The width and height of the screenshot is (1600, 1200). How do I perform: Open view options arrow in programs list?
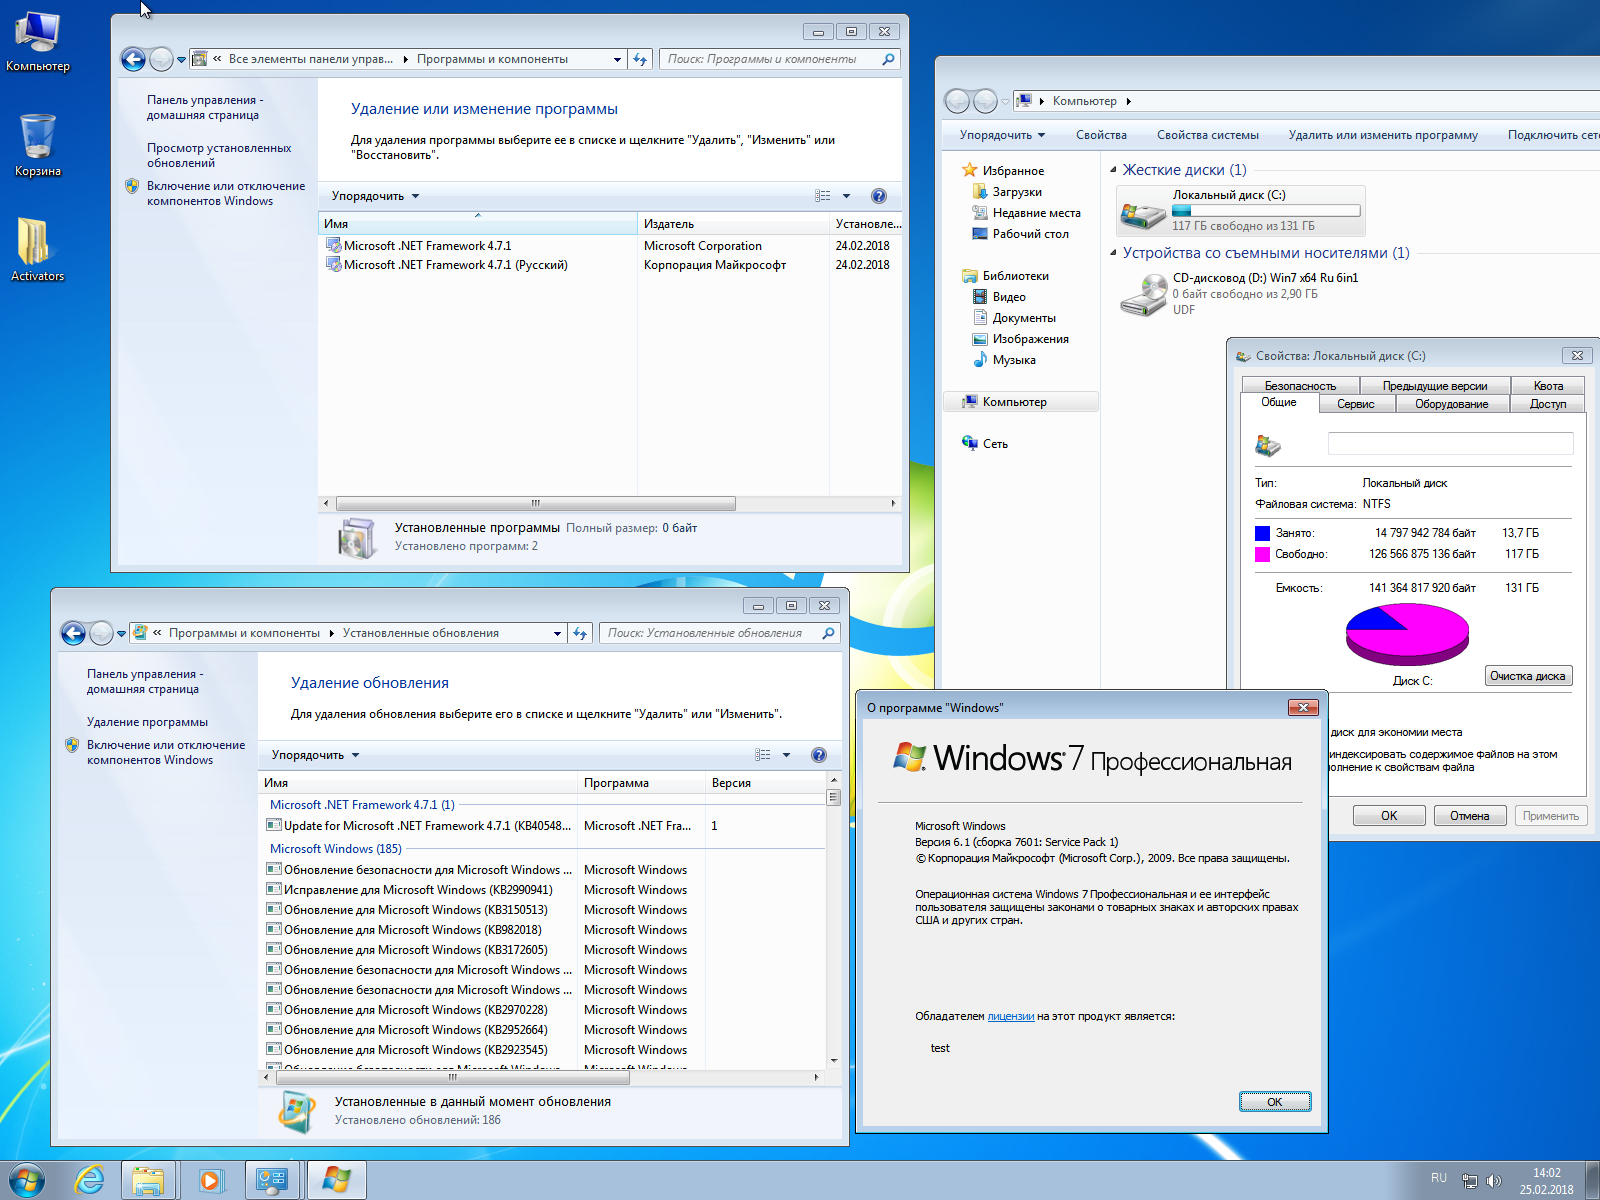tap(846, 196)
